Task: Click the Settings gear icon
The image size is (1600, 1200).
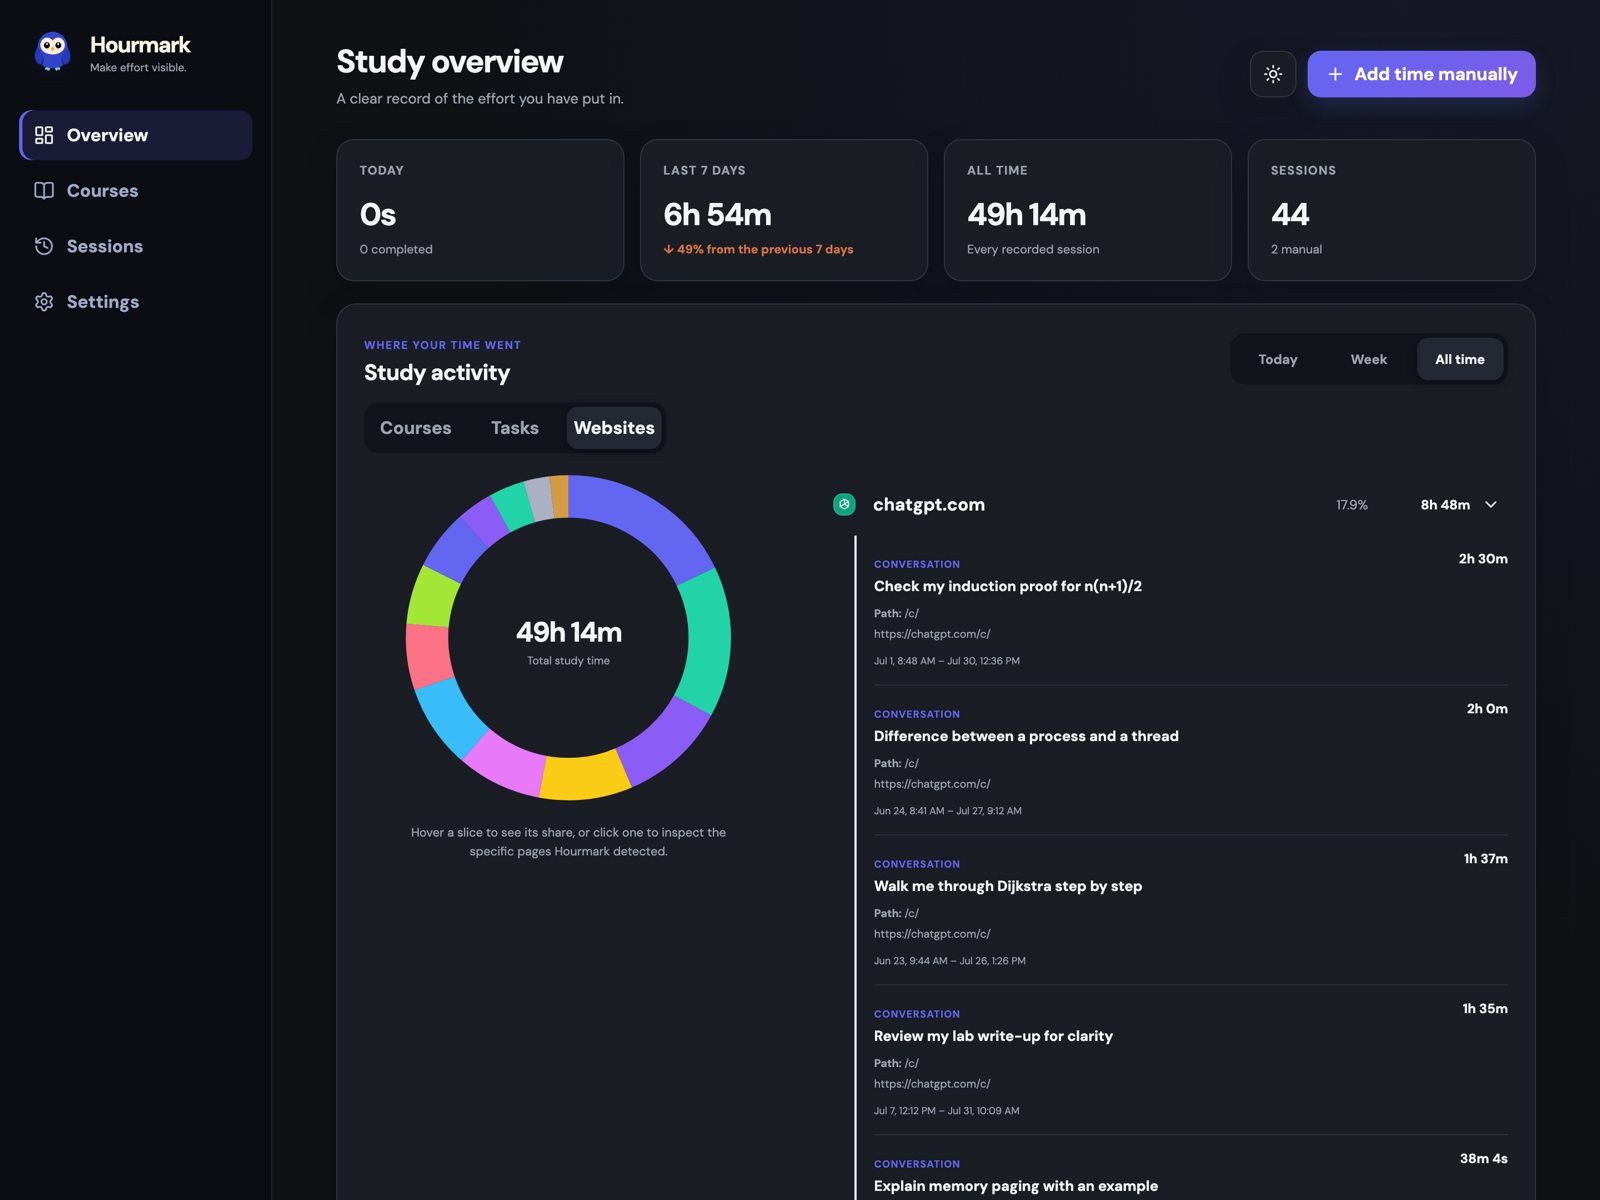Action: (44, 302)
